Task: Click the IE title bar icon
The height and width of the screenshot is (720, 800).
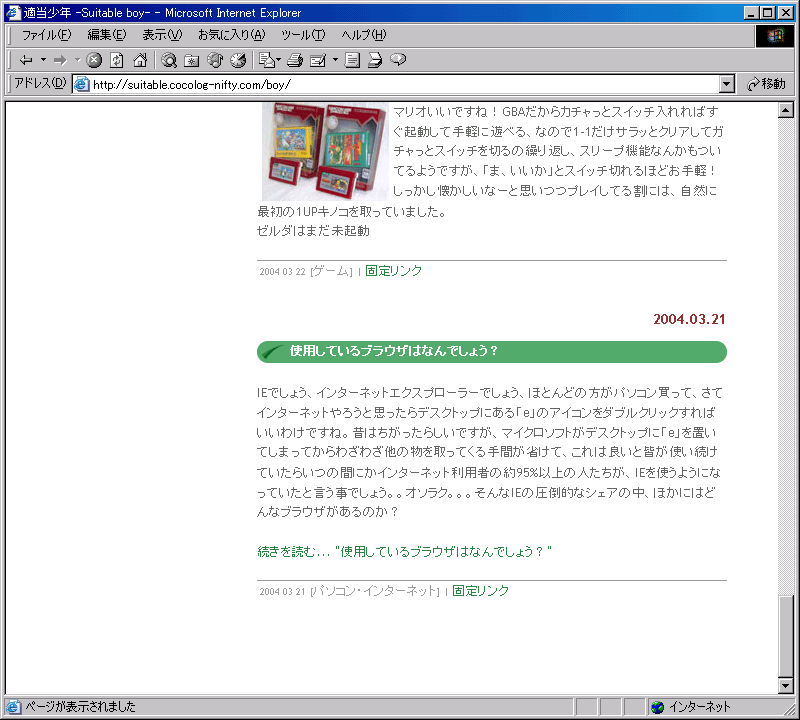Action: pos(13,12)
